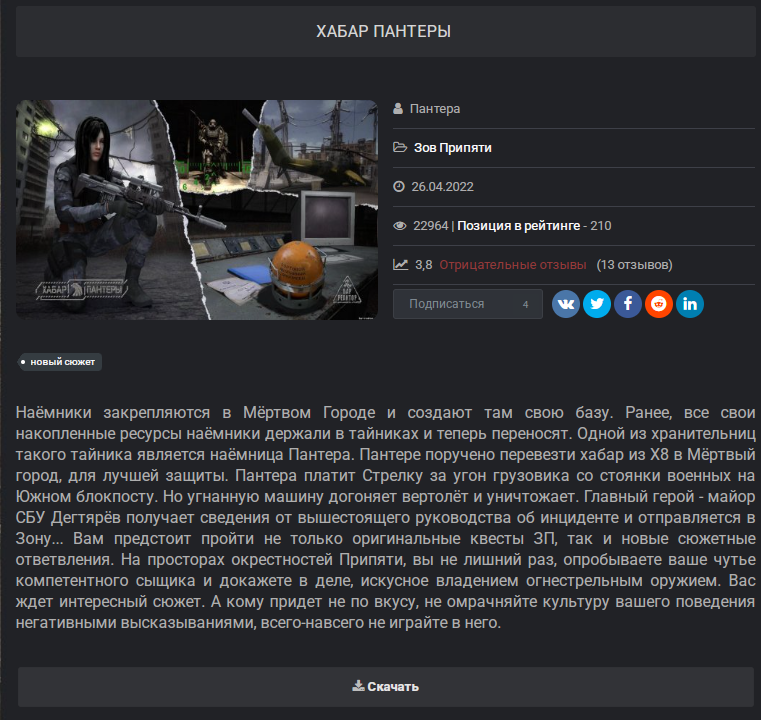
Task: Select the новый сюжет tag
Action: pos(60,362)
